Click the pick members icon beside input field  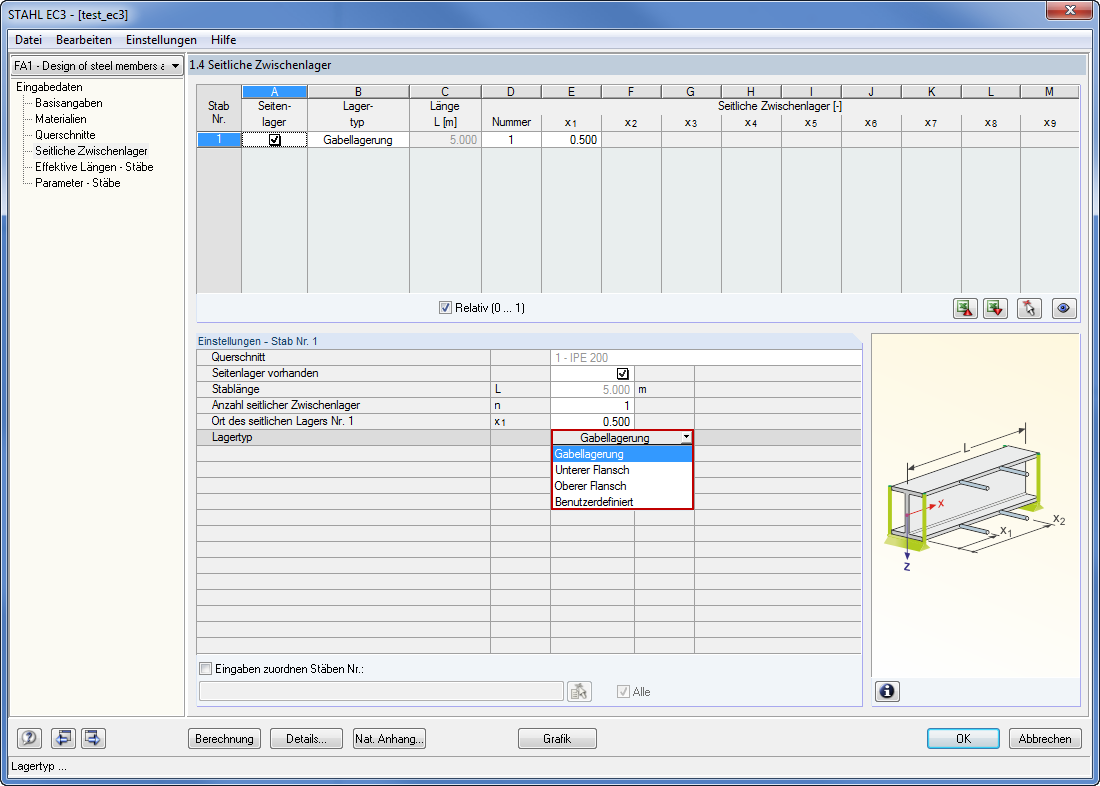click(579, 692)
